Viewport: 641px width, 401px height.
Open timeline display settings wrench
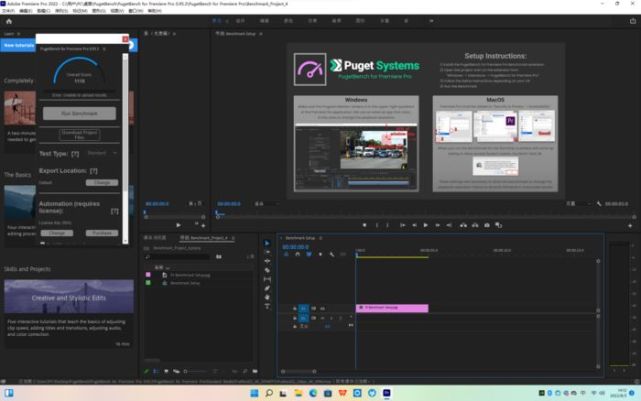pyautogui.click(x=332, y=255)
